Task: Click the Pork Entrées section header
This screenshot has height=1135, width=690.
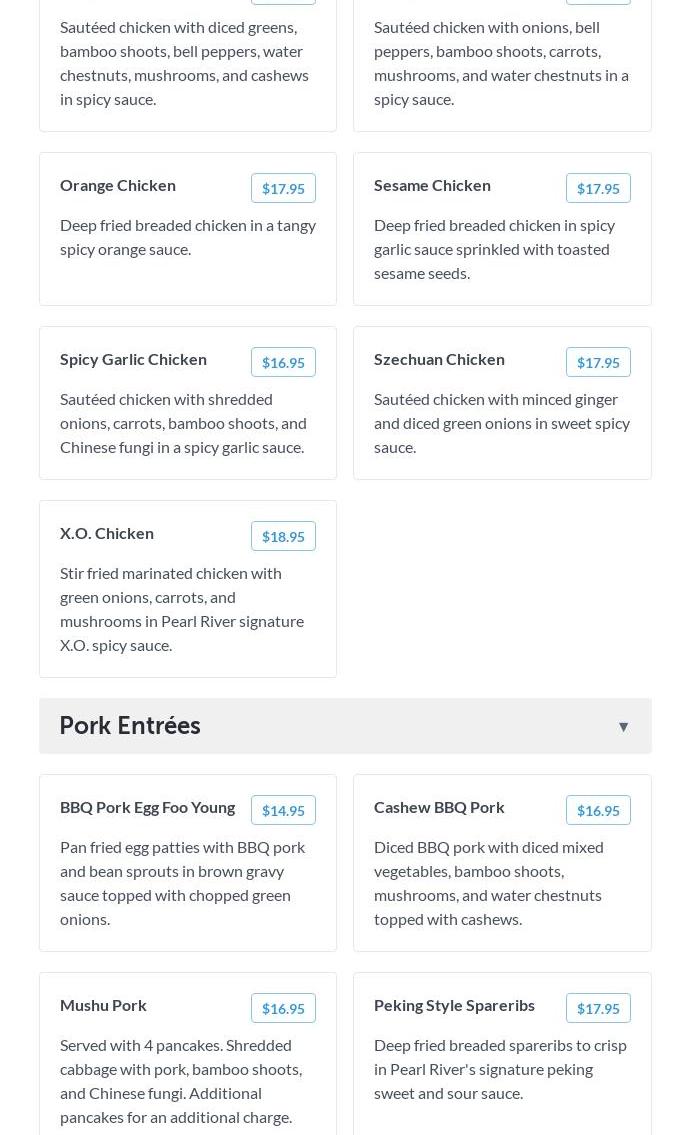Action: tap(345, 726)
